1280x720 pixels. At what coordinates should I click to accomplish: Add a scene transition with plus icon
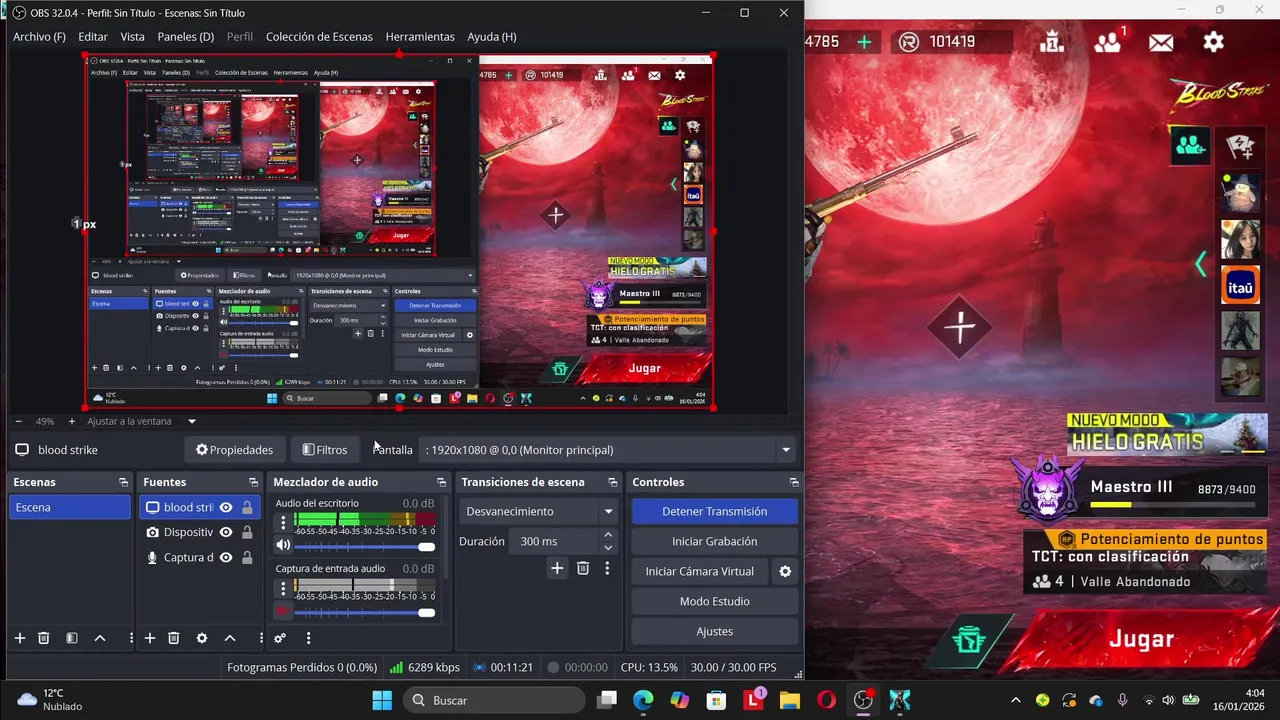pyautogui.click(x=557, y=568)
